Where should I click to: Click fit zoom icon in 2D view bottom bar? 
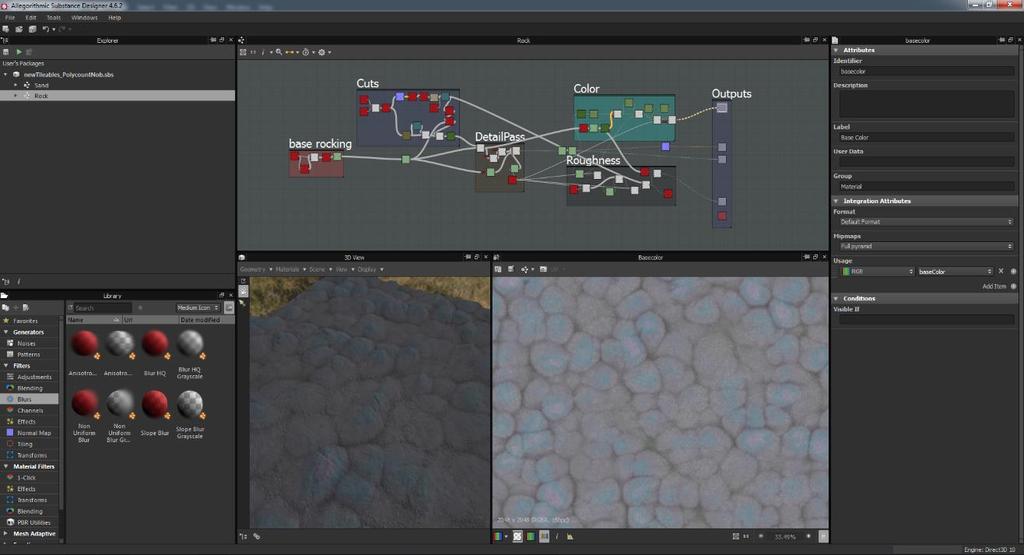click(x=735, y=536)
